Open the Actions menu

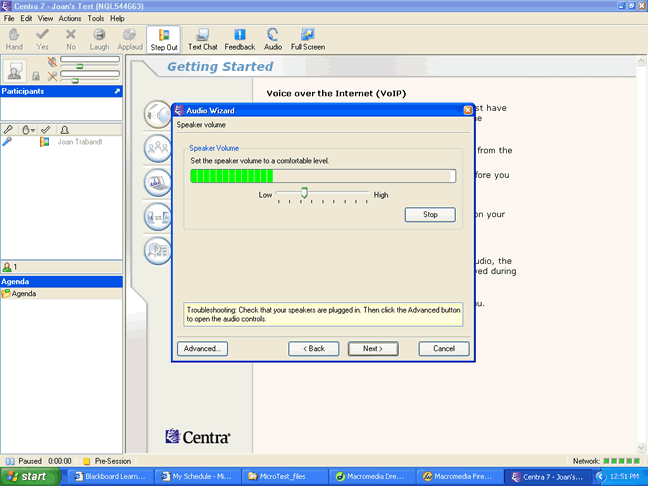69,18
